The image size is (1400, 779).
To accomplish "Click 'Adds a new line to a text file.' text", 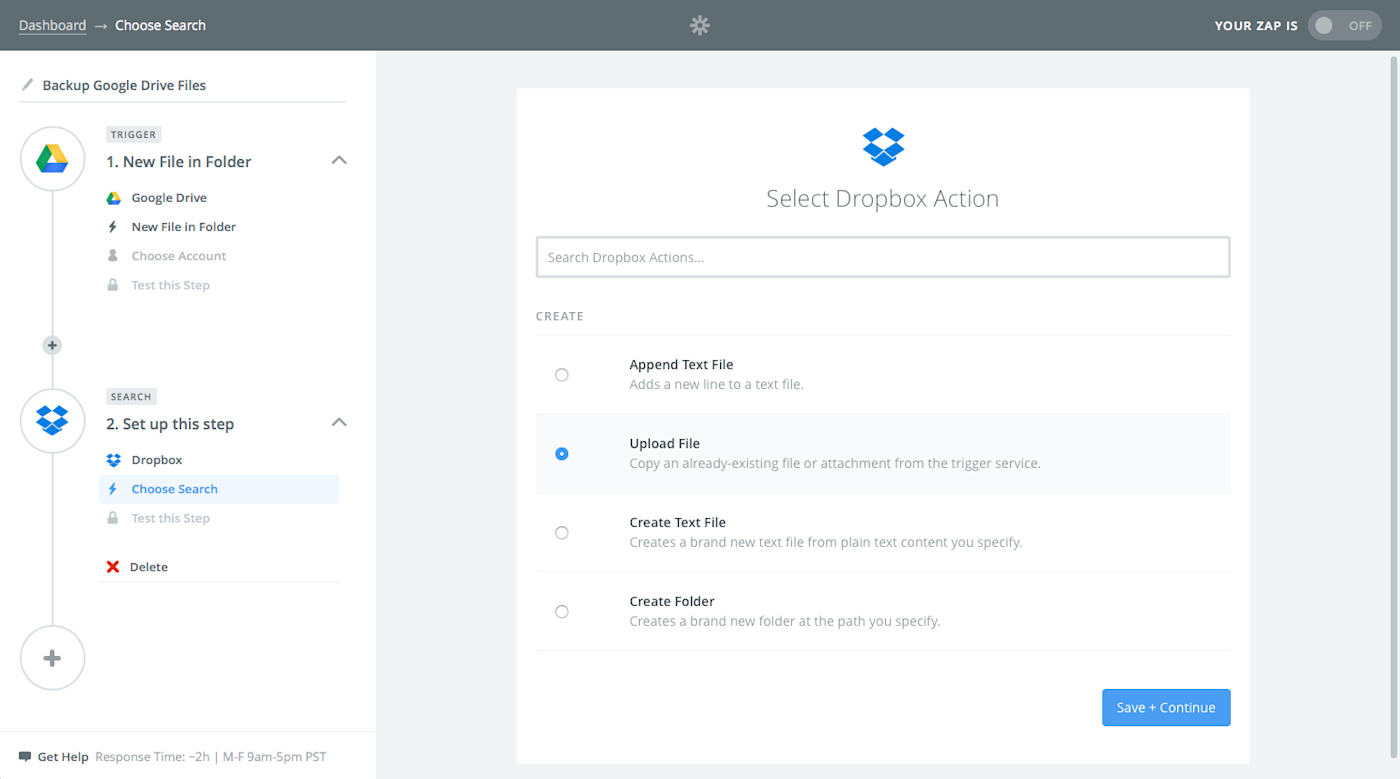I will pyautogui.click(x=716, y=384).
